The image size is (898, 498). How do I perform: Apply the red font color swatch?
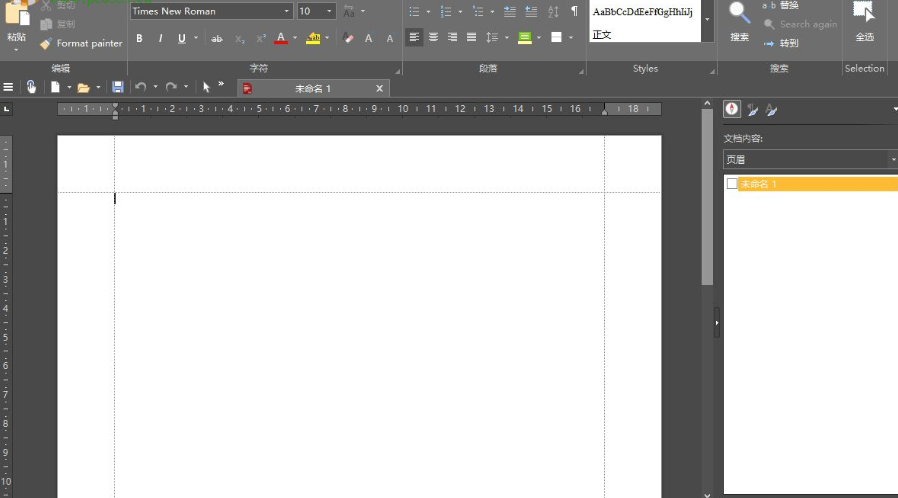(280, 38)
